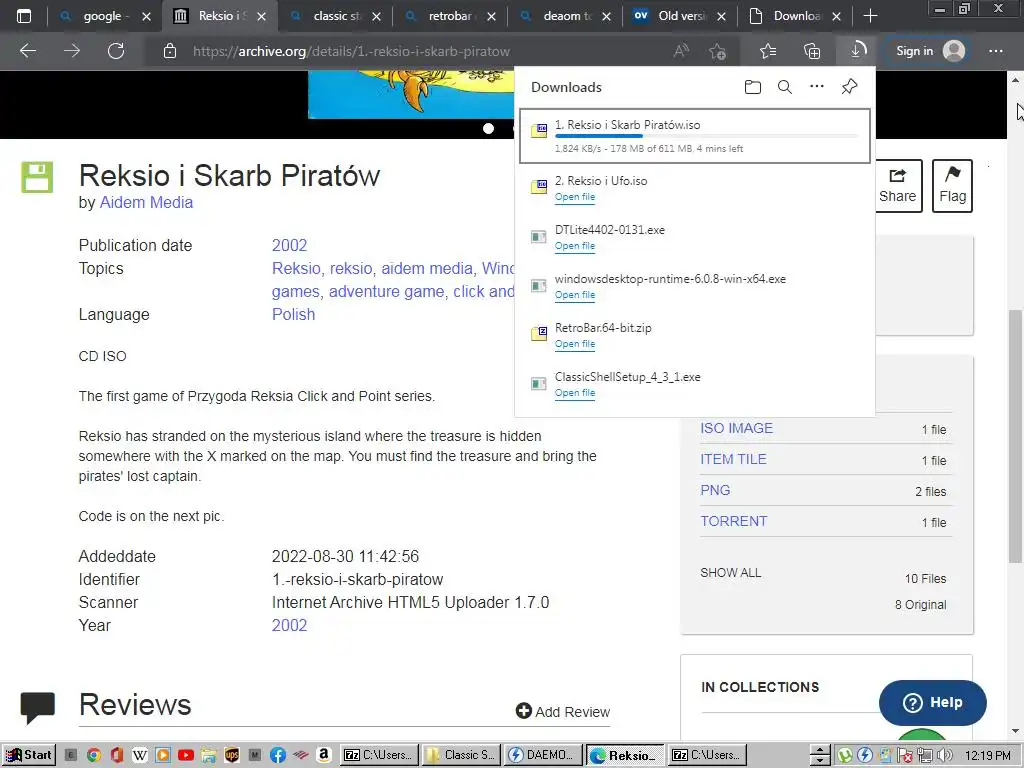Launch YouTube from taskbar quick launch
The height and width of the screenshot is (768, 1024).
(x=185, y=756)
